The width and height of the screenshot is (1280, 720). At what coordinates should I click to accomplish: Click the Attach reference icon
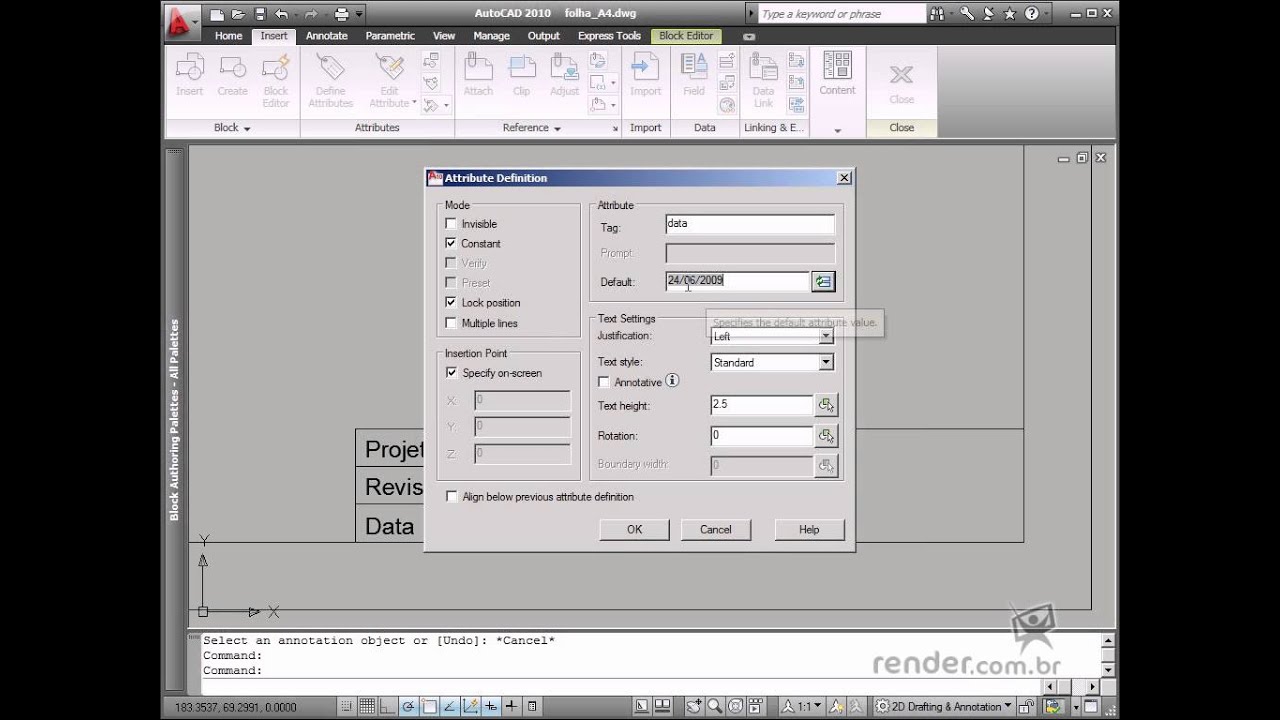point(478,68)
